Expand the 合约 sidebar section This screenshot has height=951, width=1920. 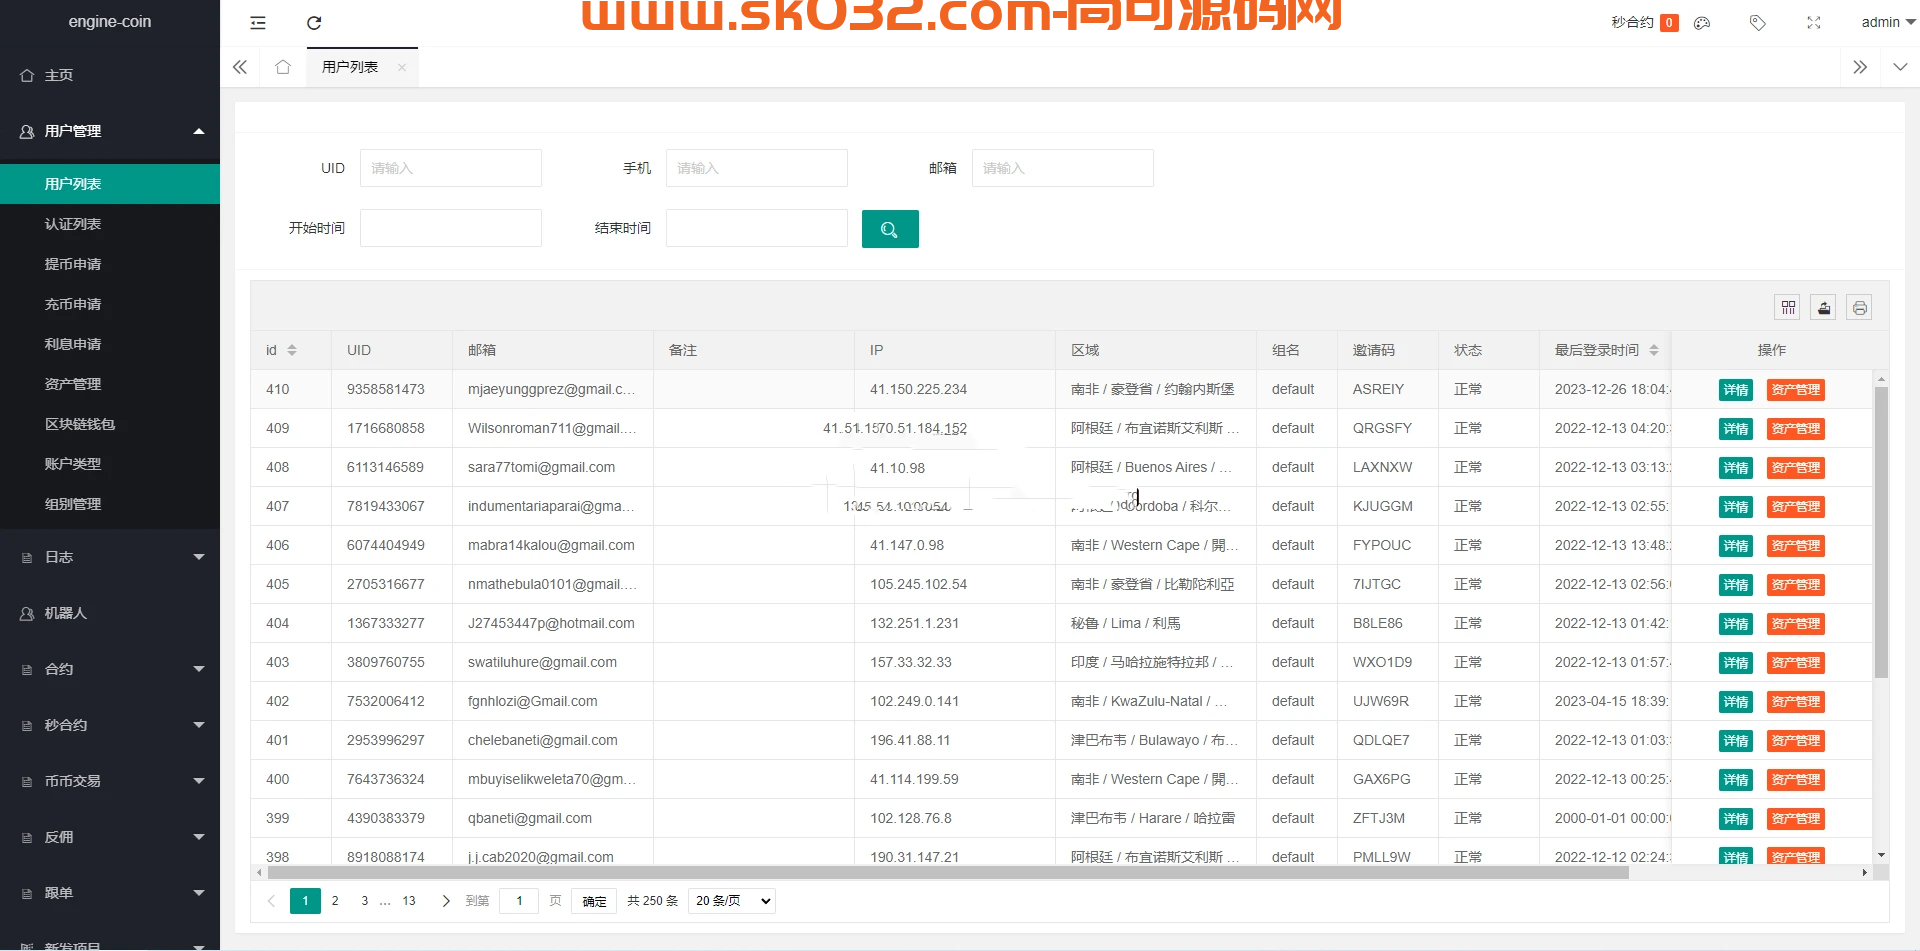click(x=110, y=669)
